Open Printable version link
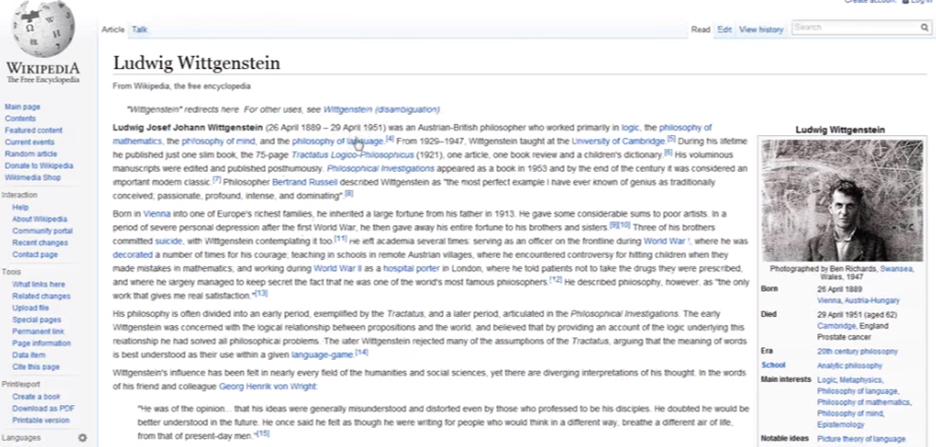 coord(41,420)
